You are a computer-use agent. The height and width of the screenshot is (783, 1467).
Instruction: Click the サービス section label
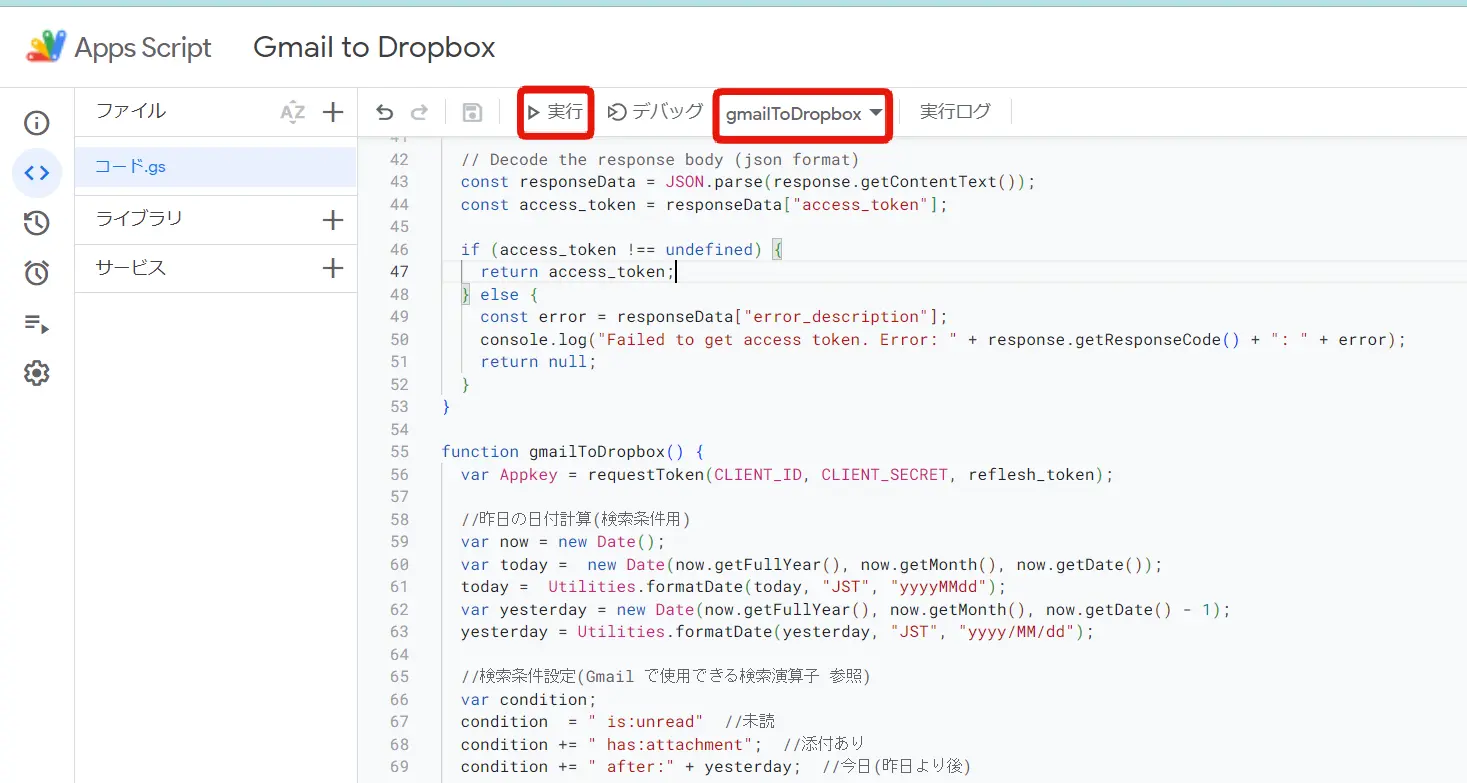point(131,268)
